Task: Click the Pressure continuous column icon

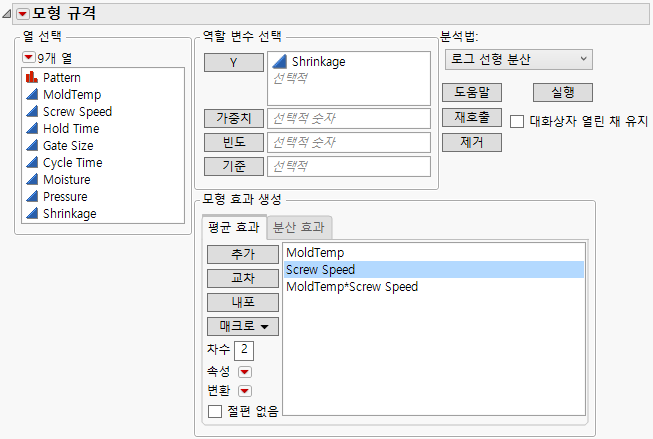Action: (x=32, y=197)
